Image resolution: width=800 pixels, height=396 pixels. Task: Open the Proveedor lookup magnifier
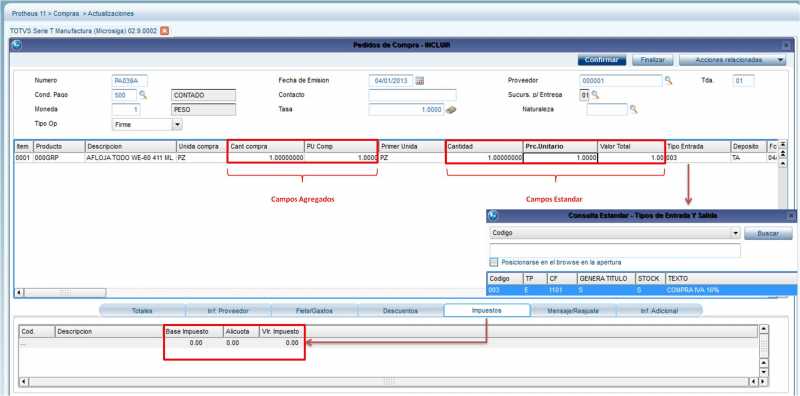point(668,81)
